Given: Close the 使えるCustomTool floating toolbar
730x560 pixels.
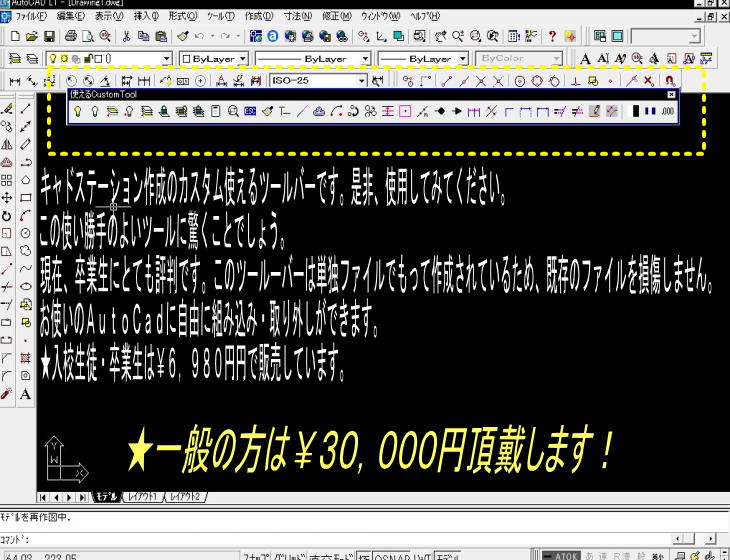Looking at the screenshot, I should click(x=671, y=94).
